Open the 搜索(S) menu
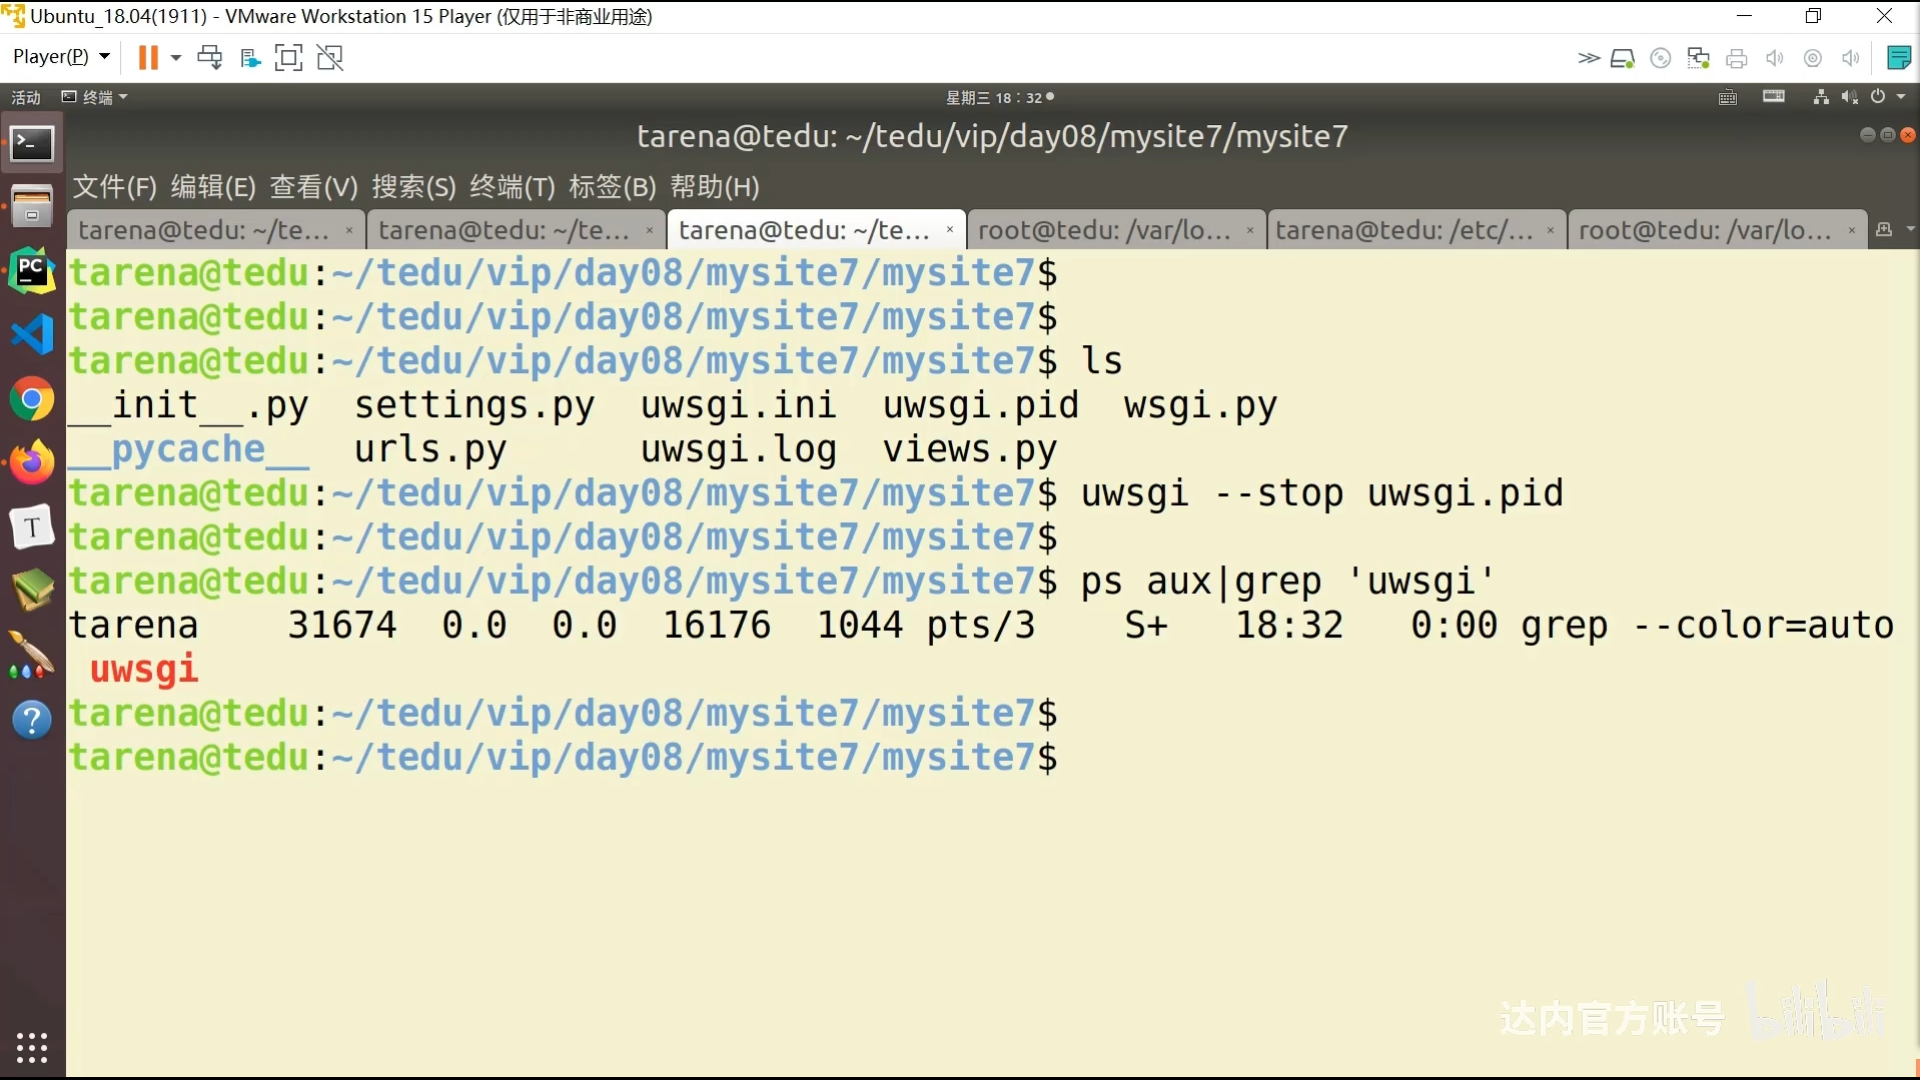The image size is (1920, 1080). [x=414, y=186]
